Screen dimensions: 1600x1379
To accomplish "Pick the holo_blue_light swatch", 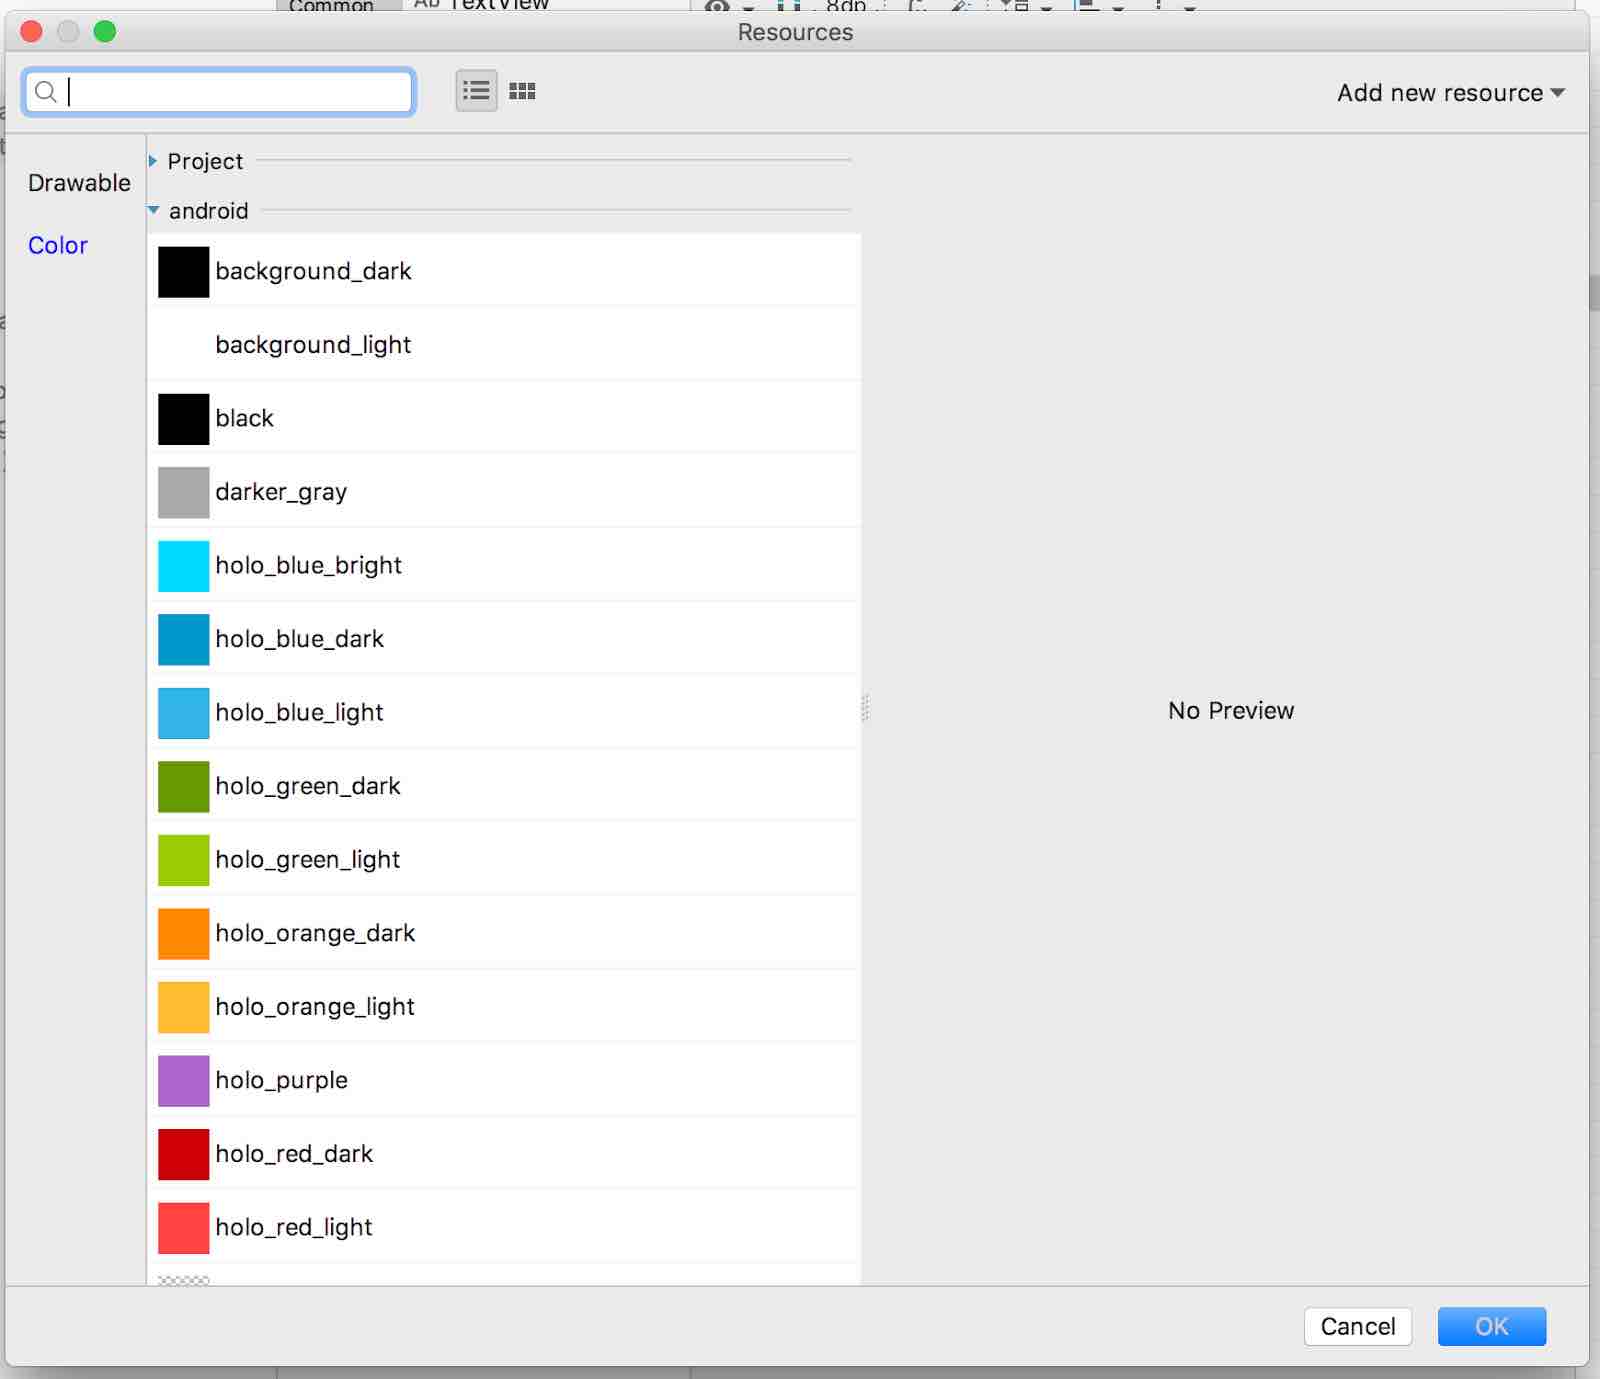I will point(183,712).
